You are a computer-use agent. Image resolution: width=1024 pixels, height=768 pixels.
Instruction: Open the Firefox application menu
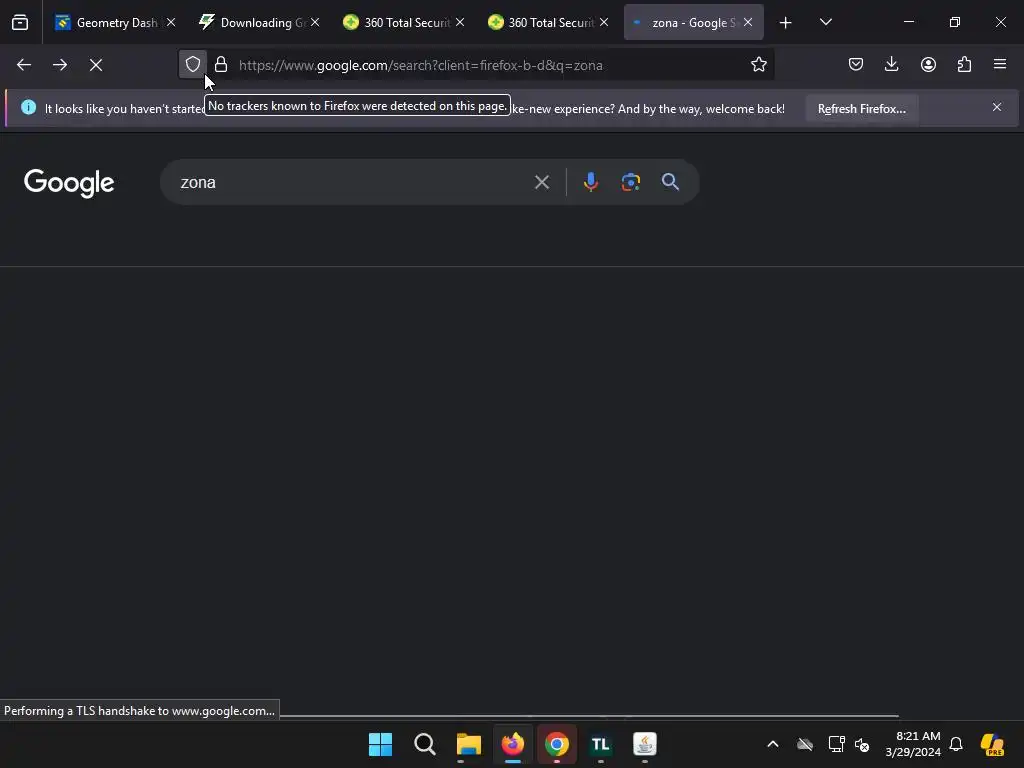click(1000, 64)
